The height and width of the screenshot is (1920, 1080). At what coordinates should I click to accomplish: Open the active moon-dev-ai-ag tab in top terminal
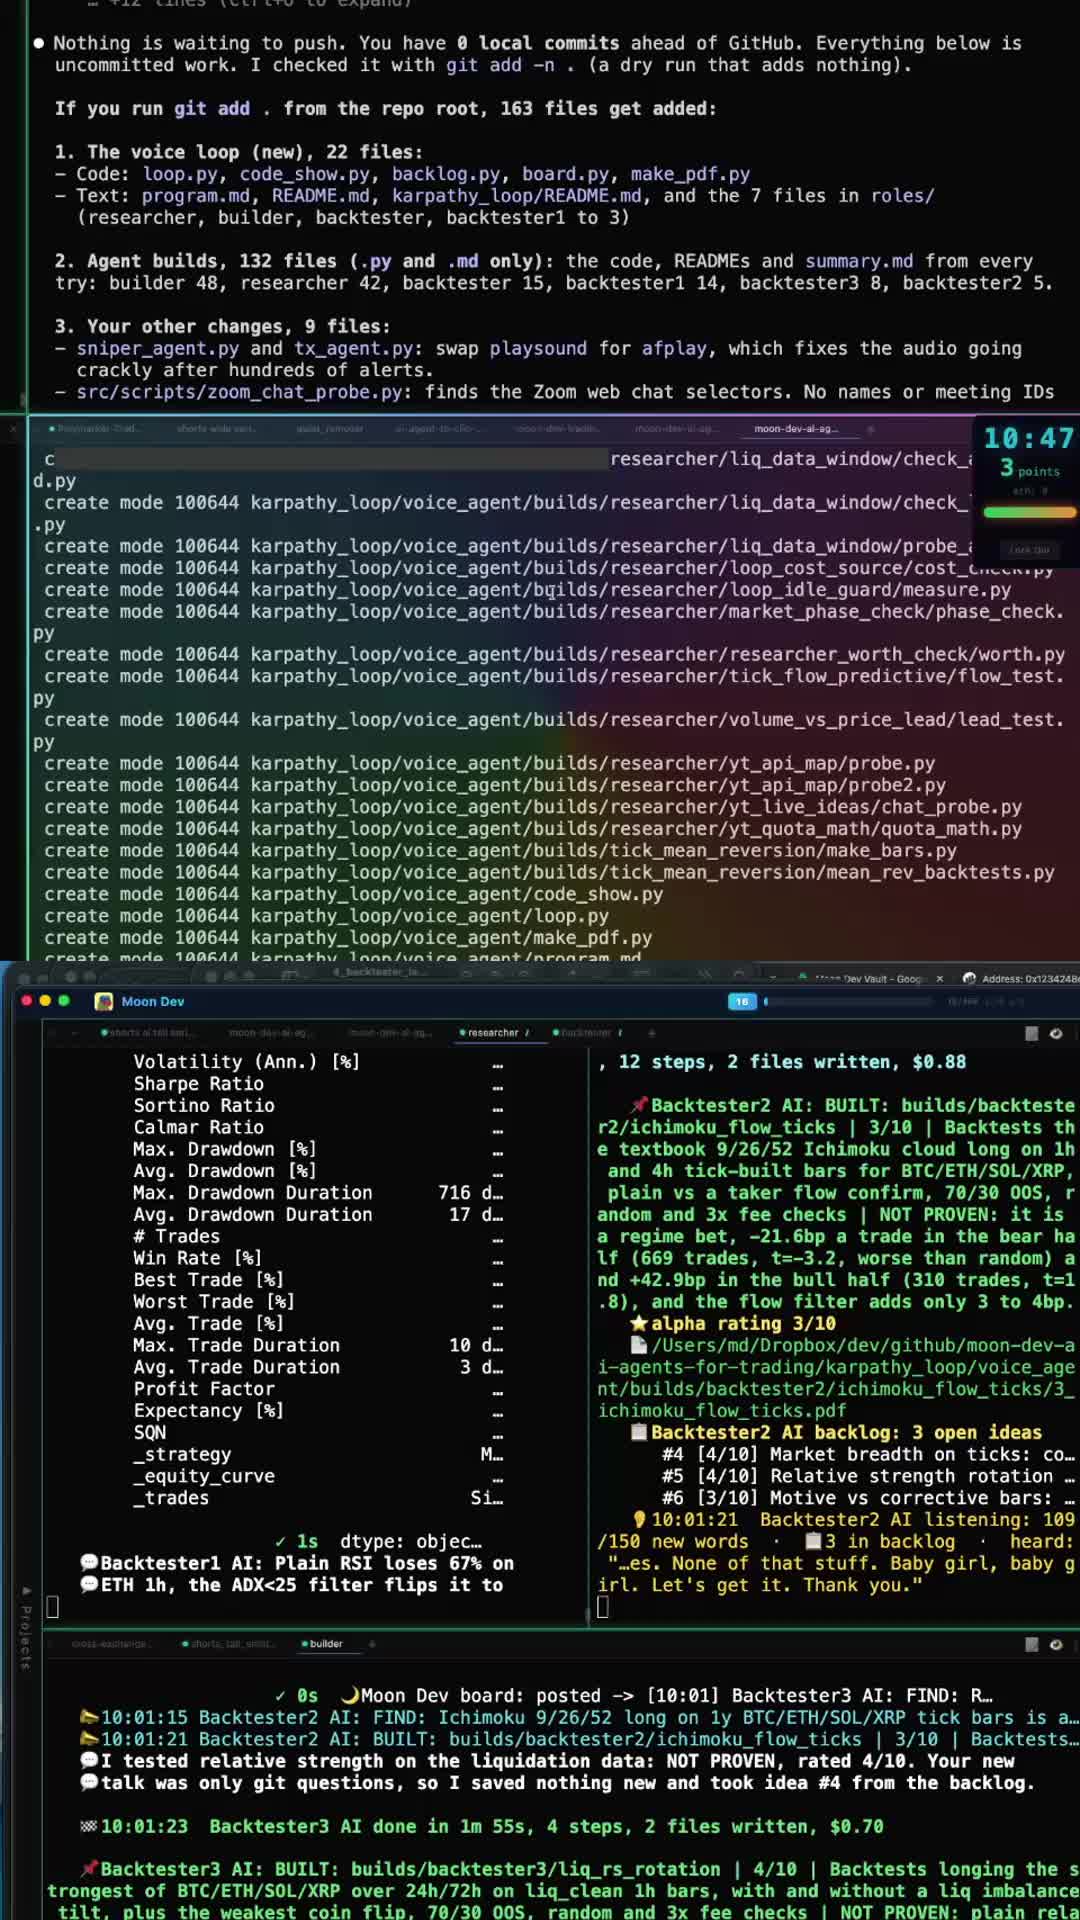click(795, 429)
